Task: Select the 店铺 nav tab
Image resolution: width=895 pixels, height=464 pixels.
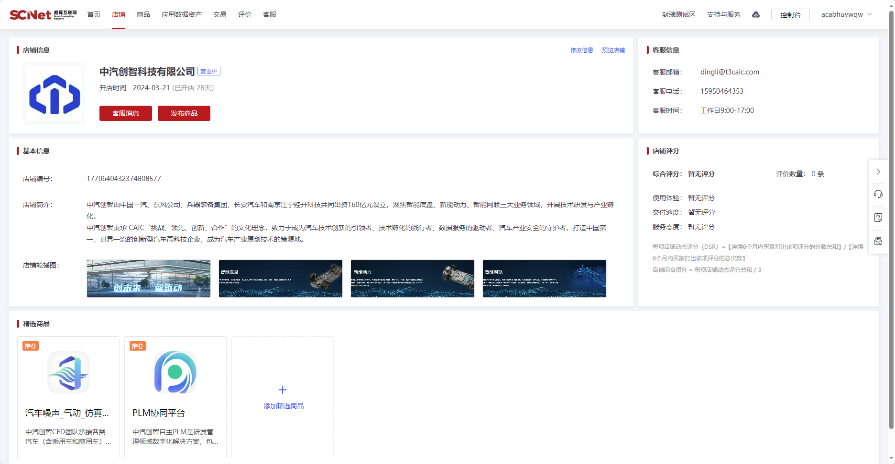Action: point(118,15)
